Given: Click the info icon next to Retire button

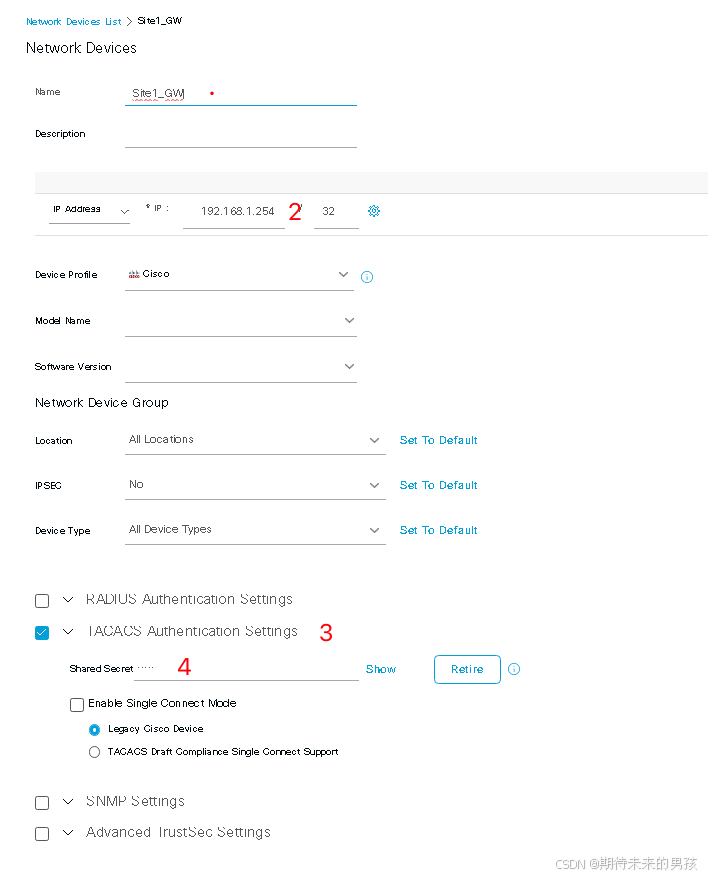Looking at the screenshot, I should coord(514,669).
